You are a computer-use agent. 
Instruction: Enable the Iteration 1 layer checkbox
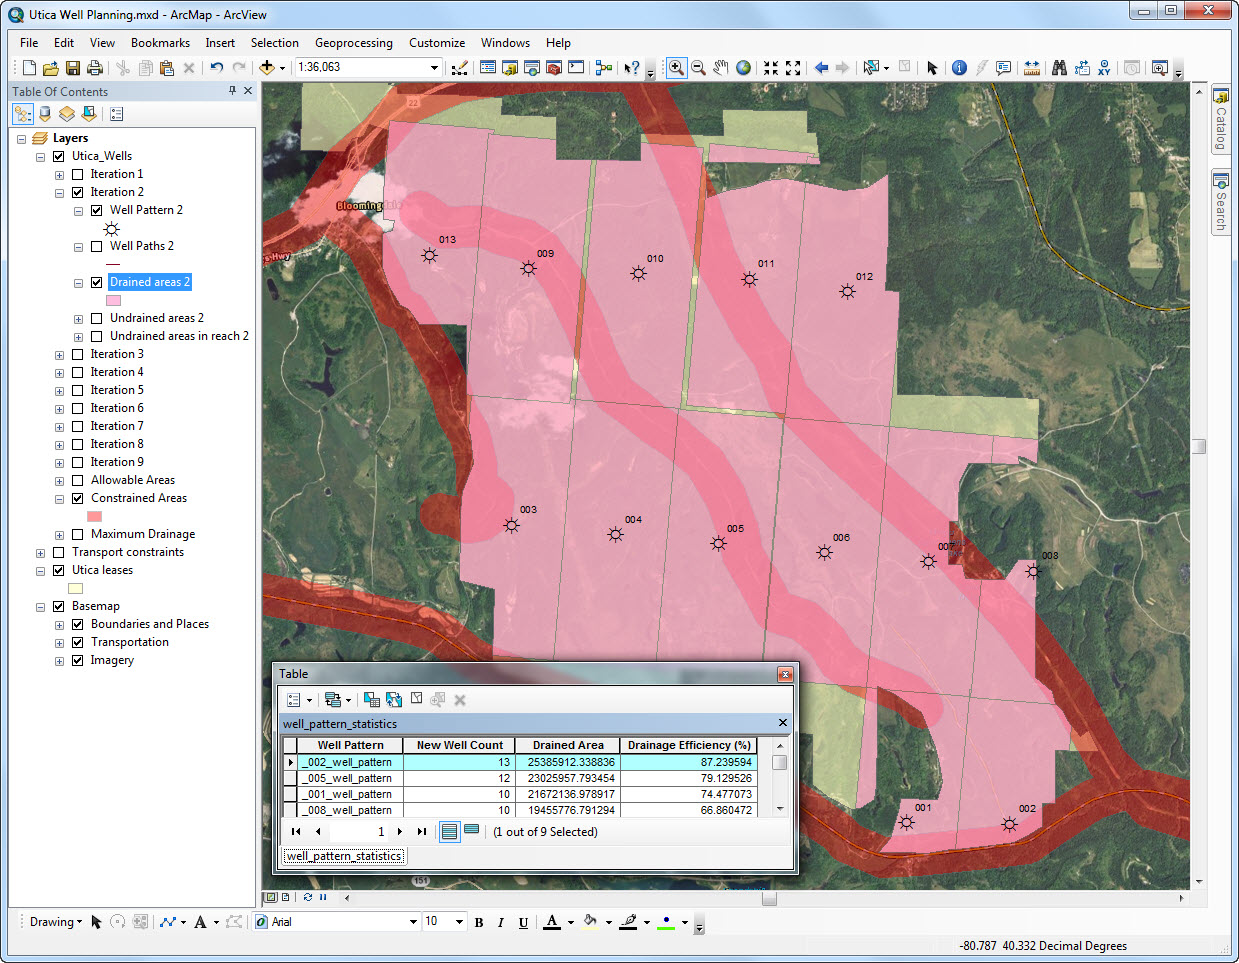[x=78, y=174]
